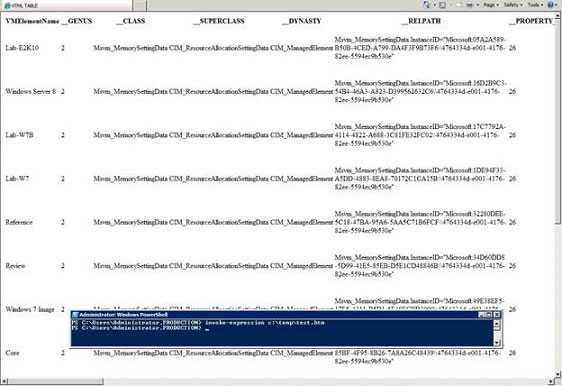The height and width of the screenshot is (386, 562).
Task: Click the blue Help icon in toolbar
Action: point(551,5)
